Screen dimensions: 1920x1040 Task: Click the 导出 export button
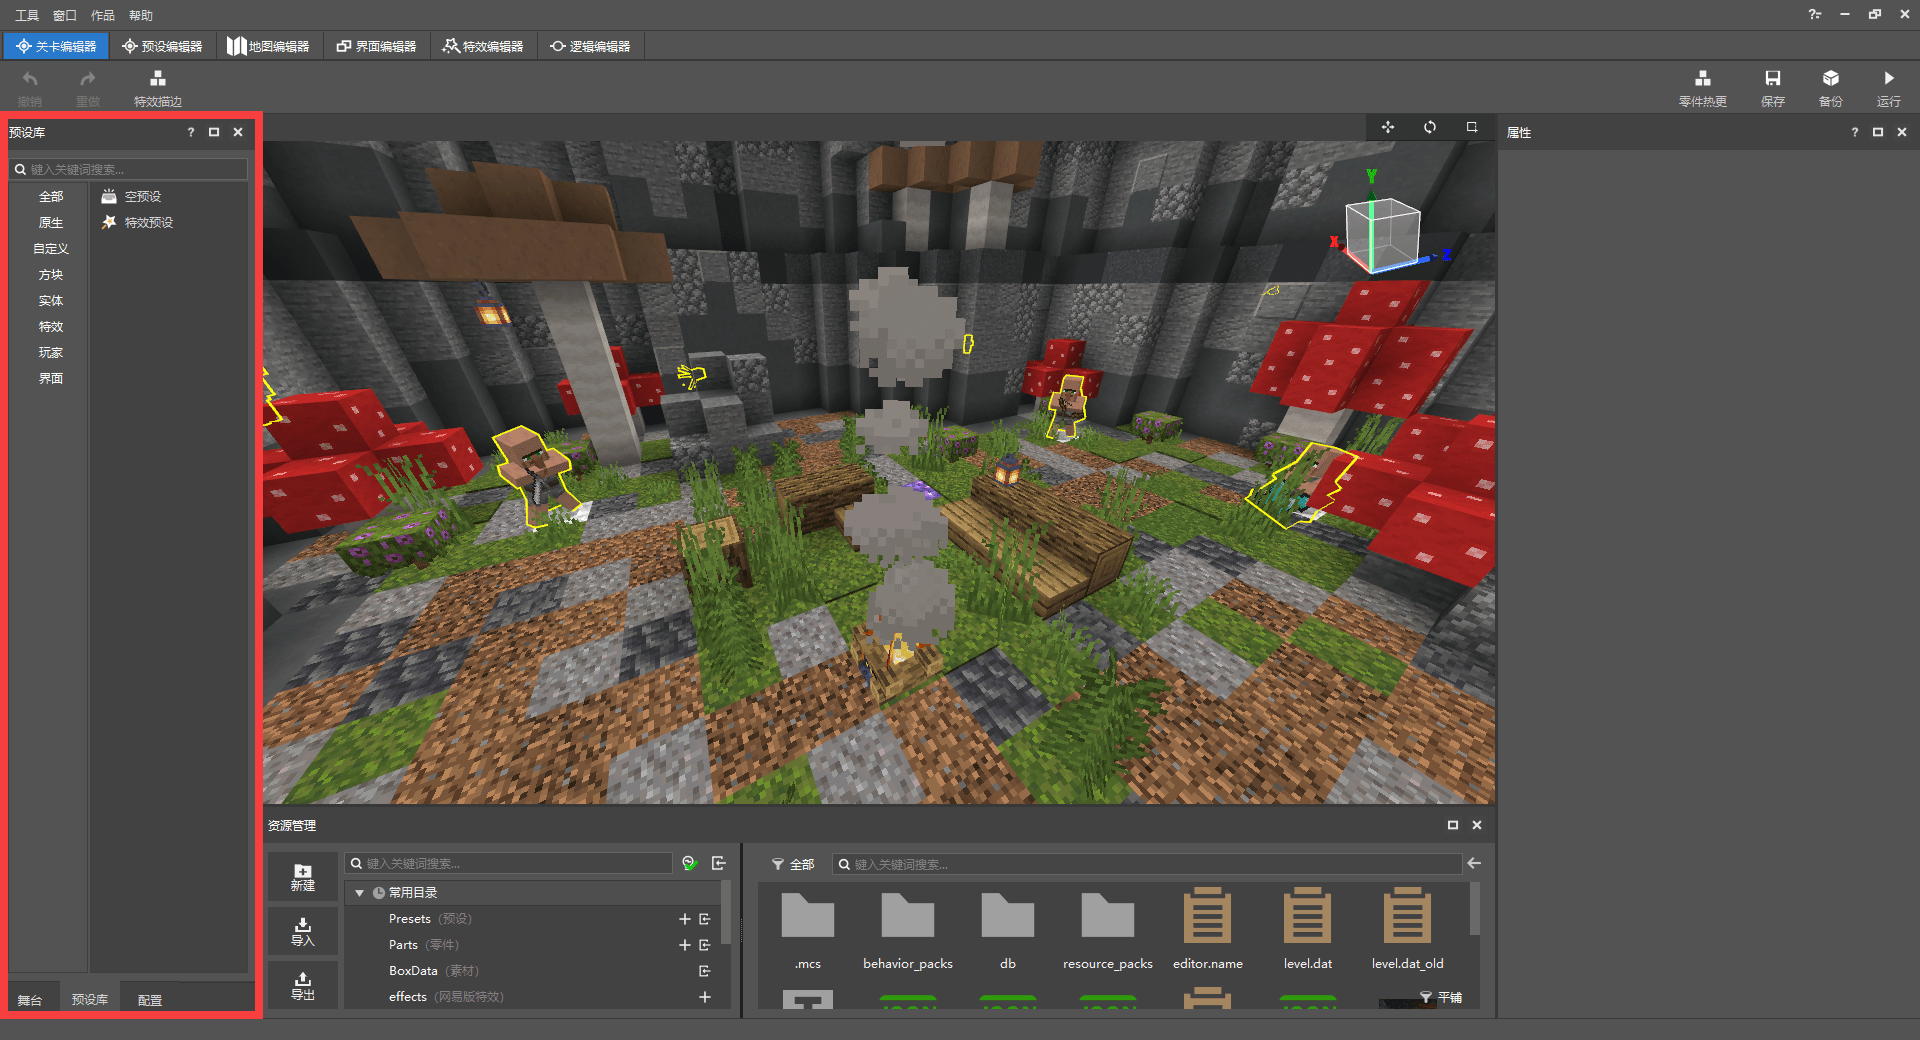click(302, 985)
